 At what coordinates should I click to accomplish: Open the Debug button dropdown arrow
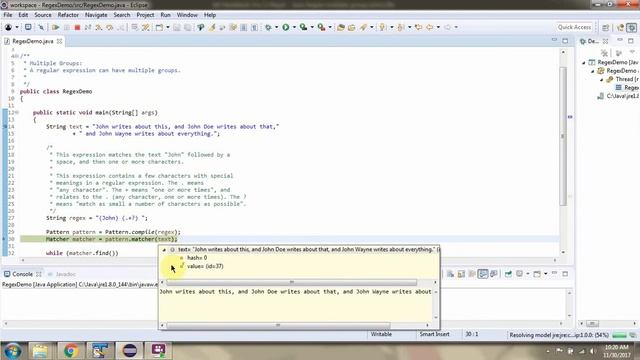point(276,27)
